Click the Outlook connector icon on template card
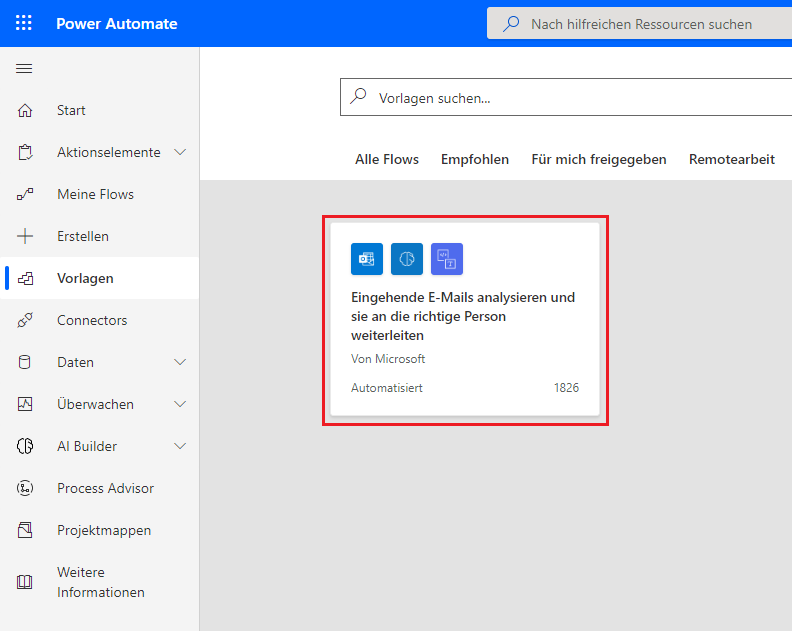Image resolution: width=792 pixels, height=631 pixels. [x=367, y=259]
